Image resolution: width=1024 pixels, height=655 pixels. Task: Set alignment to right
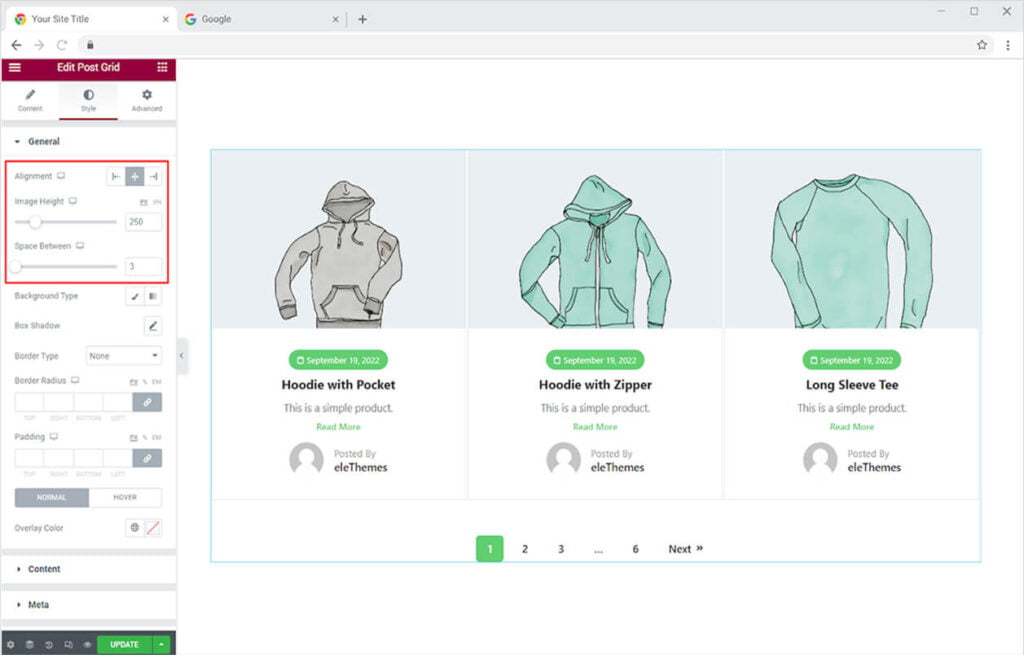(153, 177)
